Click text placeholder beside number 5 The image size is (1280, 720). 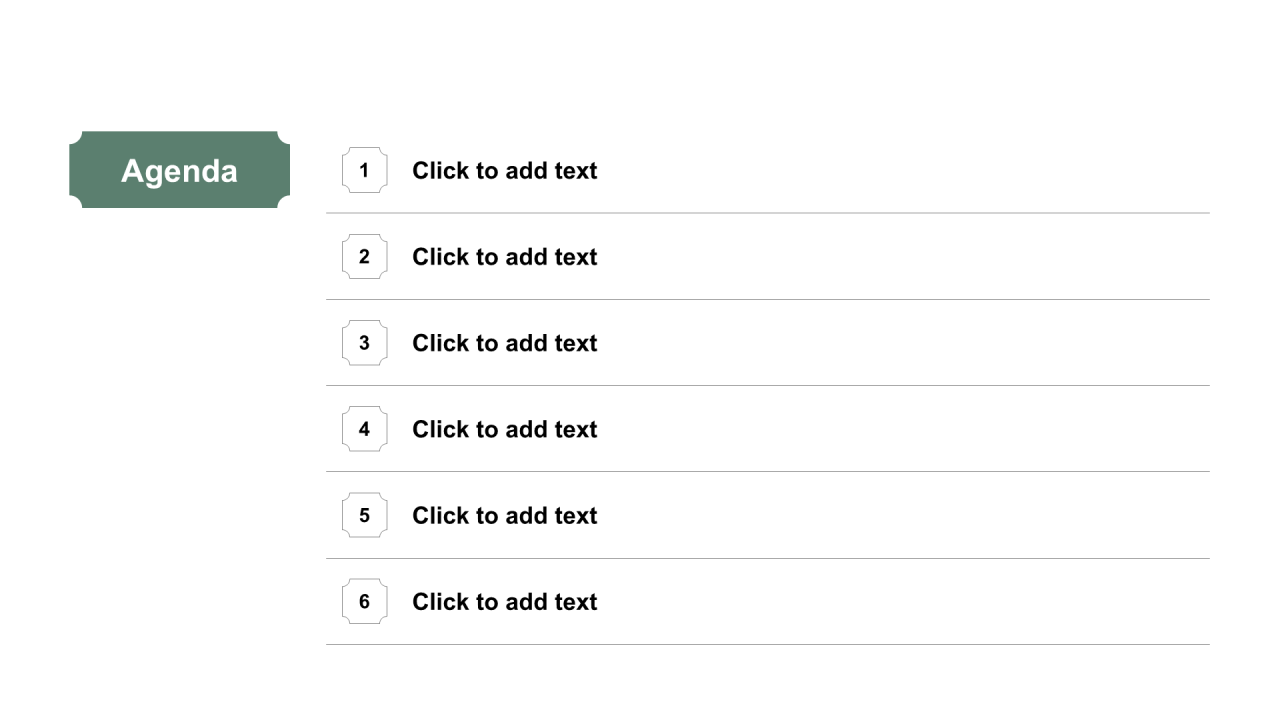click(x=505, y=515)
